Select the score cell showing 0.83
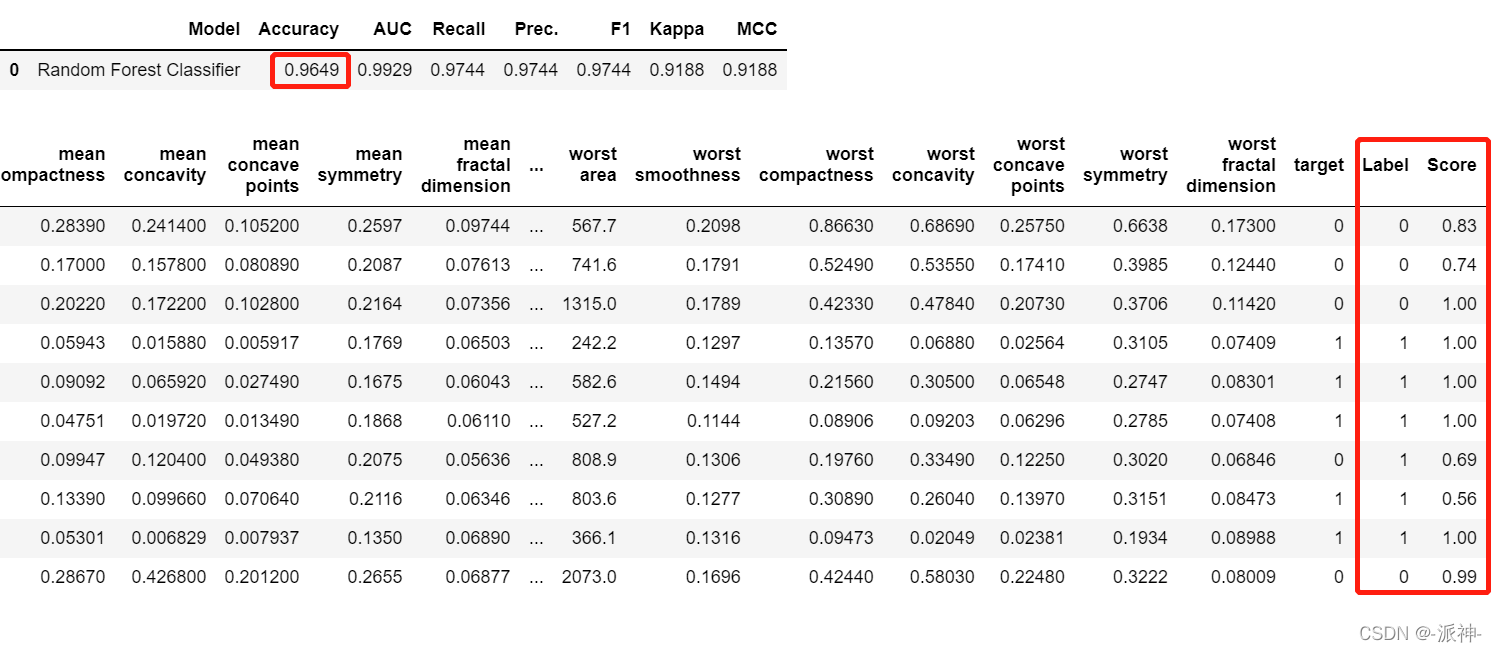Image resolution: width=1497 pixels, height=652 pixels. pyautogui.click(x=1459, y=226)
